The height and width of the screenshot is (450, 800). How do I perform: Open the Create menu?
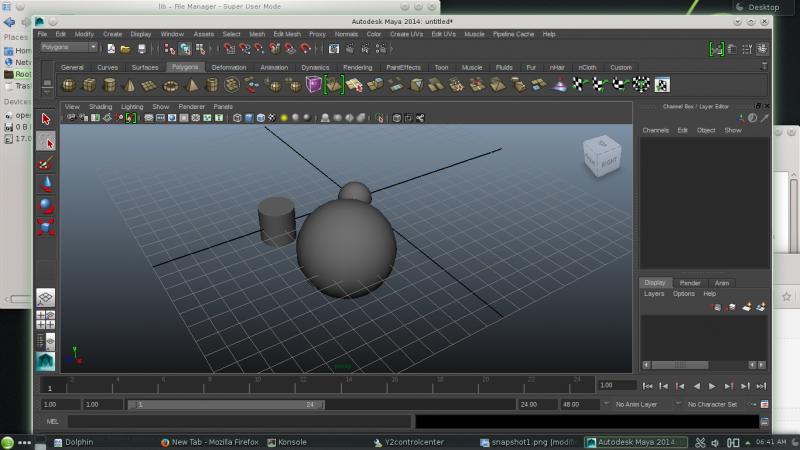click(112, 34)
